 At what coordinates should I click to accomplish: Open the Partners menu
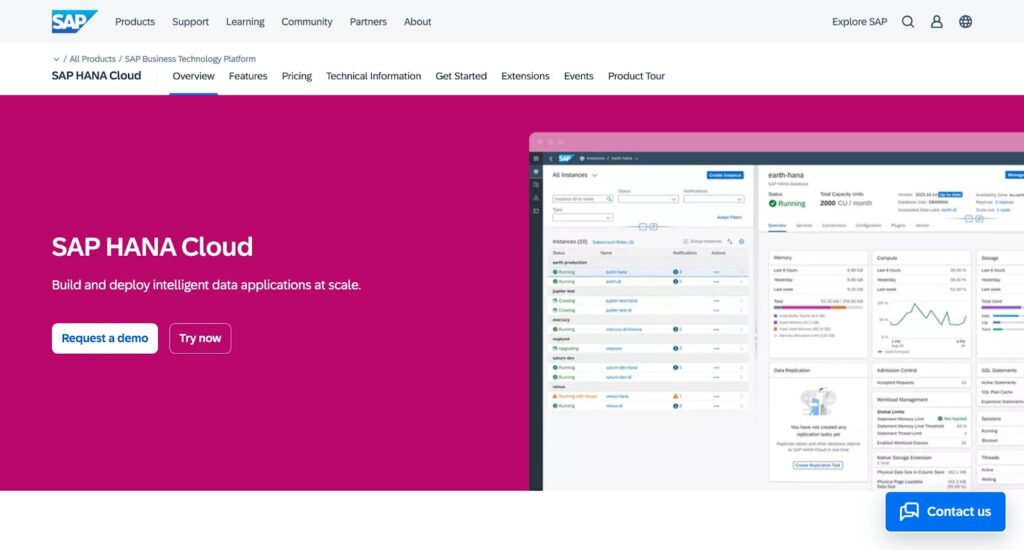pos(368,22)
